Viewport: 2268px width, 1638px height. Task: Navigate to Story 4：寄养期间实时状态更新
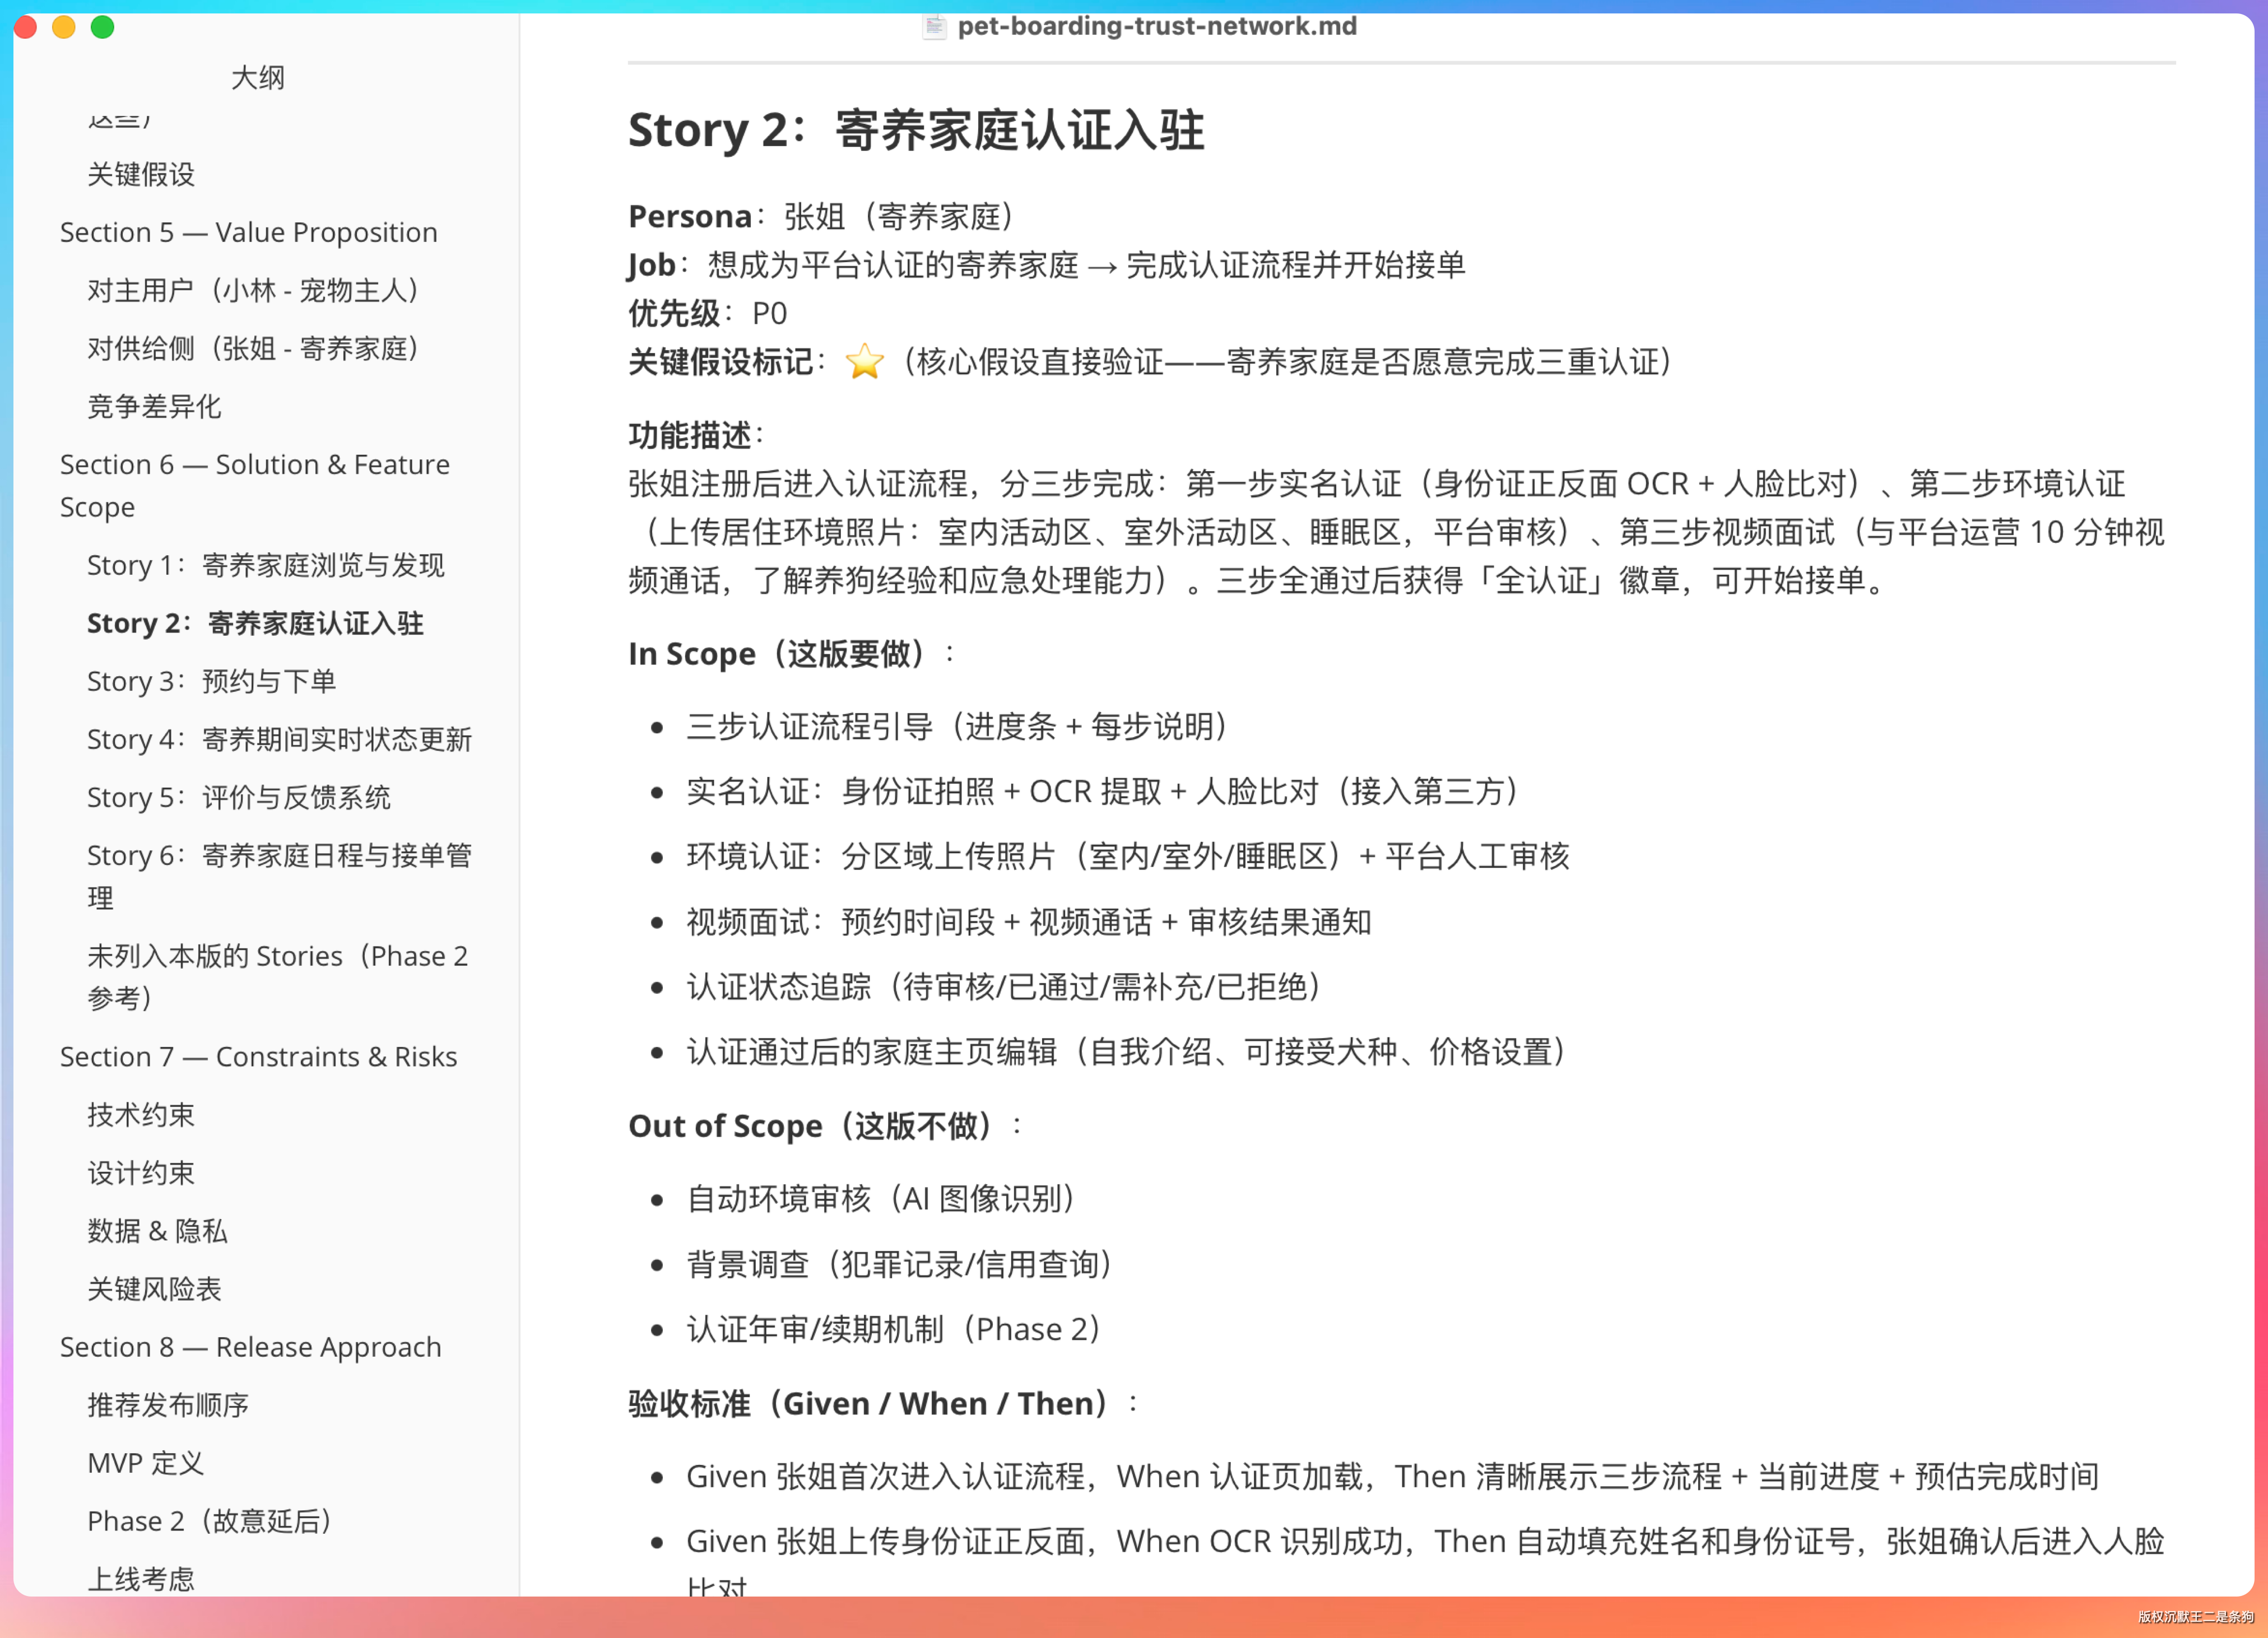pyautogui.click(x=279, y=739)
